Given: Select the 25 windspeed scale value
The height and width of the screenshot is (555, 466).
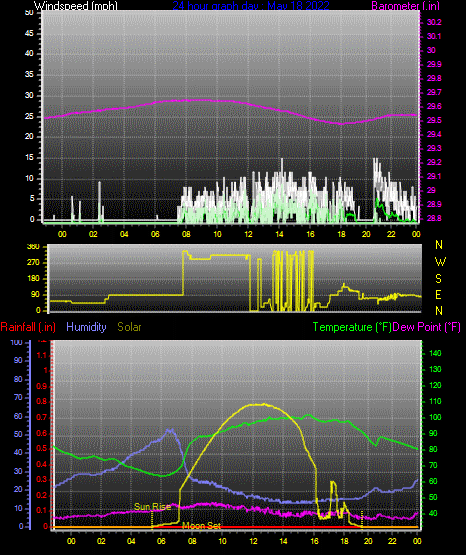Looking at the screenshot, I should point(29,116).
